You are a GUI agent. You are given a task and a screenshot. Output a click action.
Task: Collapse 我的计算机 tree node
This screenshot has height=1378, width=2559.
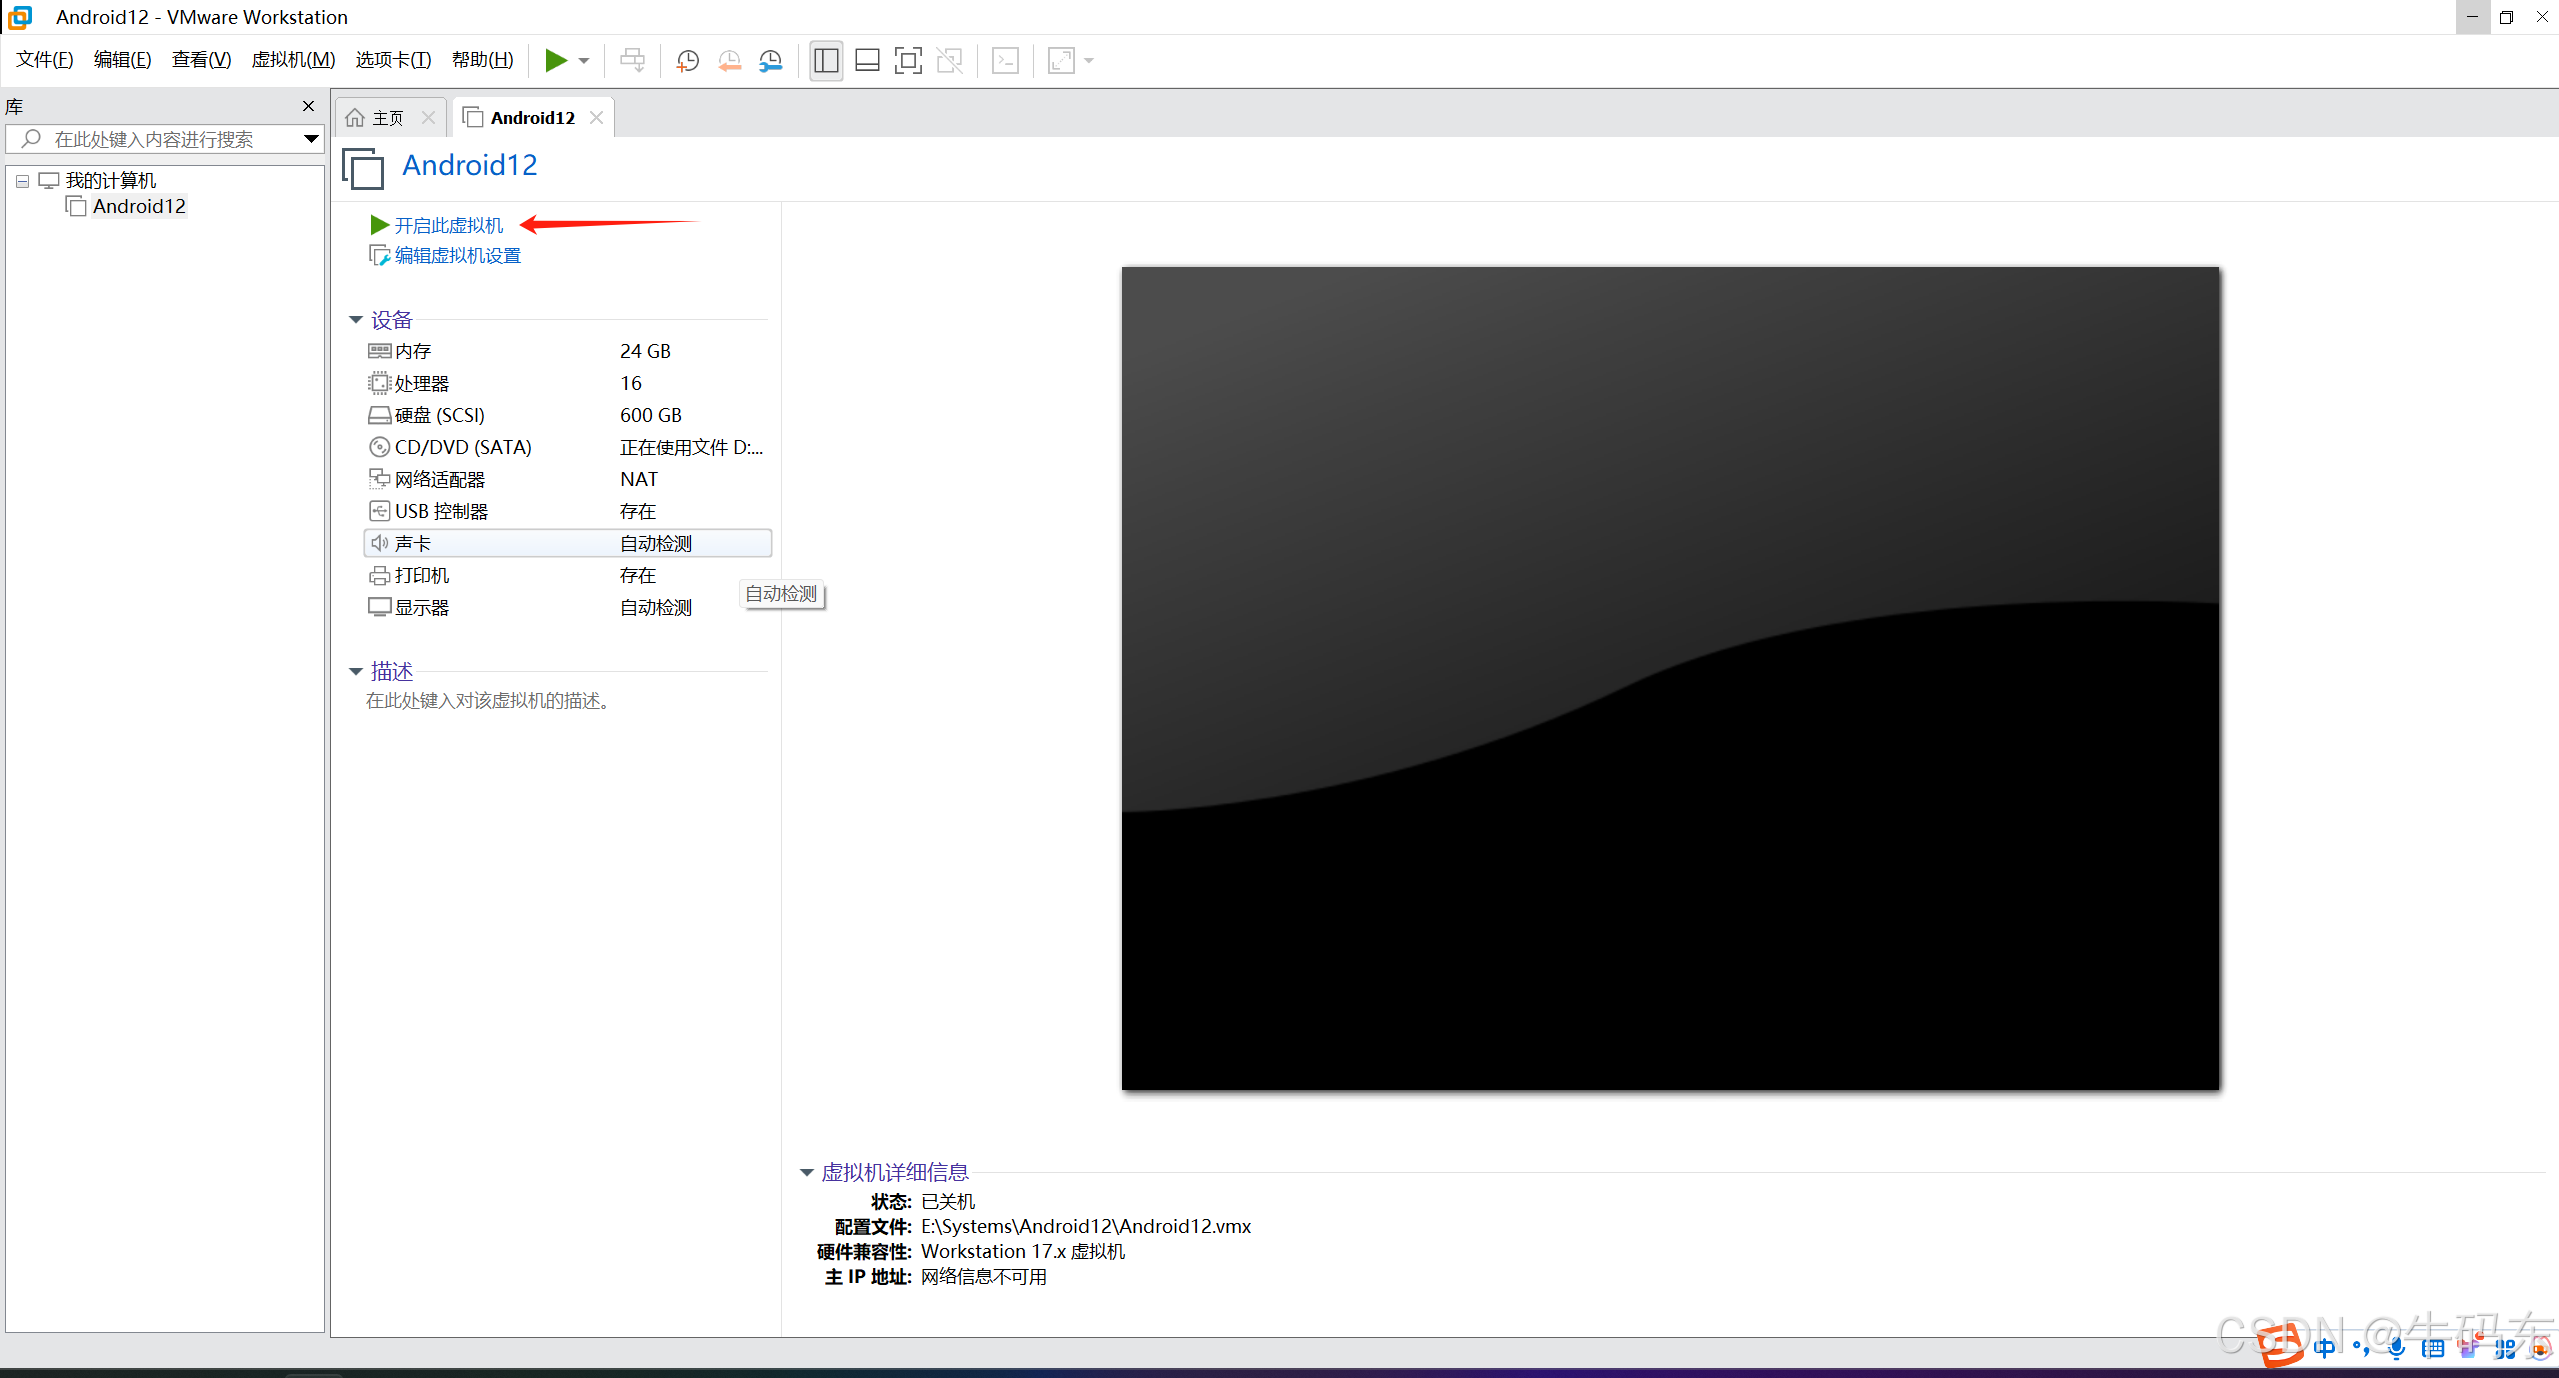[22, 181]
